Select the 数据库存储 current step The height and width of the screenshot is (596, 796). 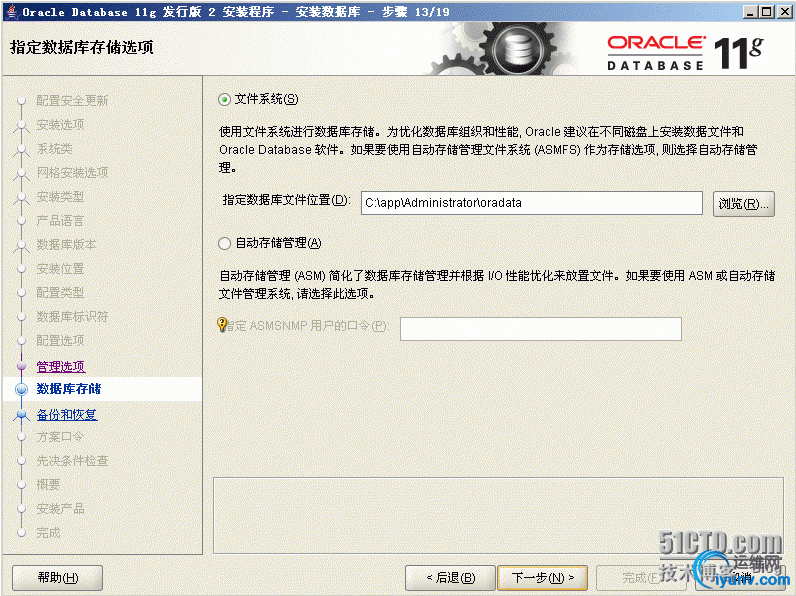(x=69, y=389)
